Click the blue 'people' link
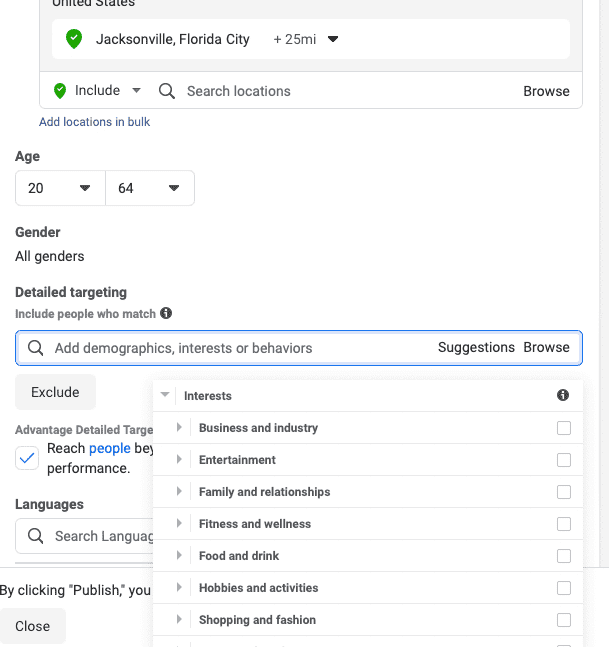The height and width of the screenshot is (647, 609). [x=110, y=448]
